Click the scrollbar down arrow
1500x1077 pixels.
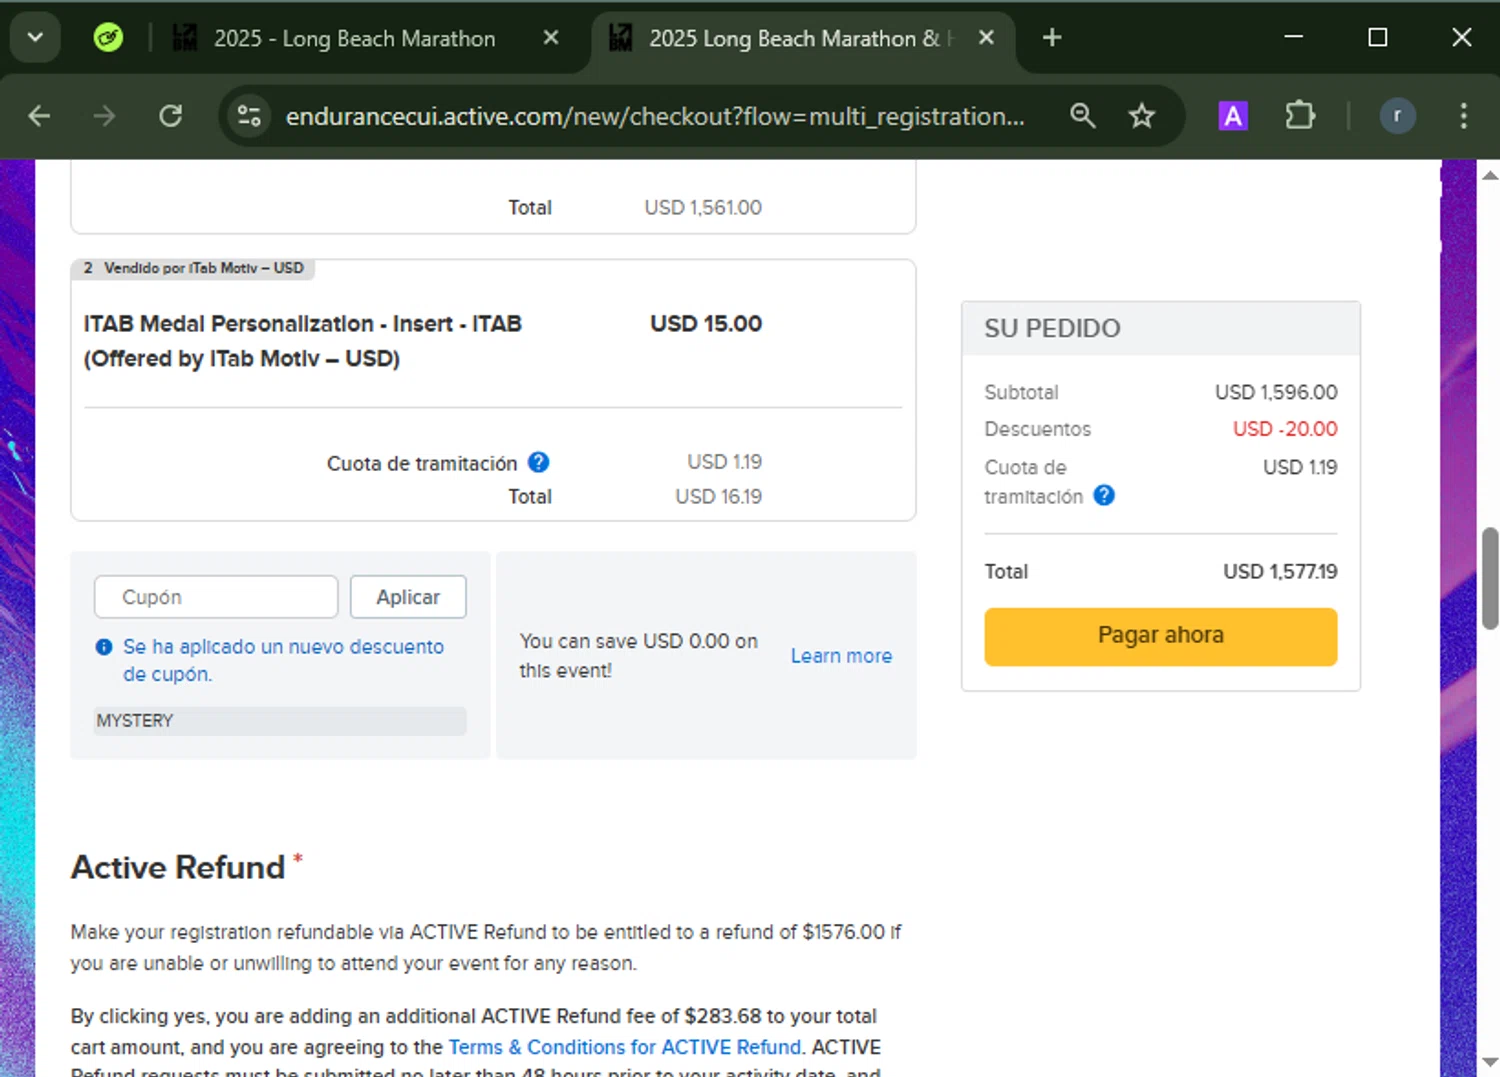click(1490, 1062)
